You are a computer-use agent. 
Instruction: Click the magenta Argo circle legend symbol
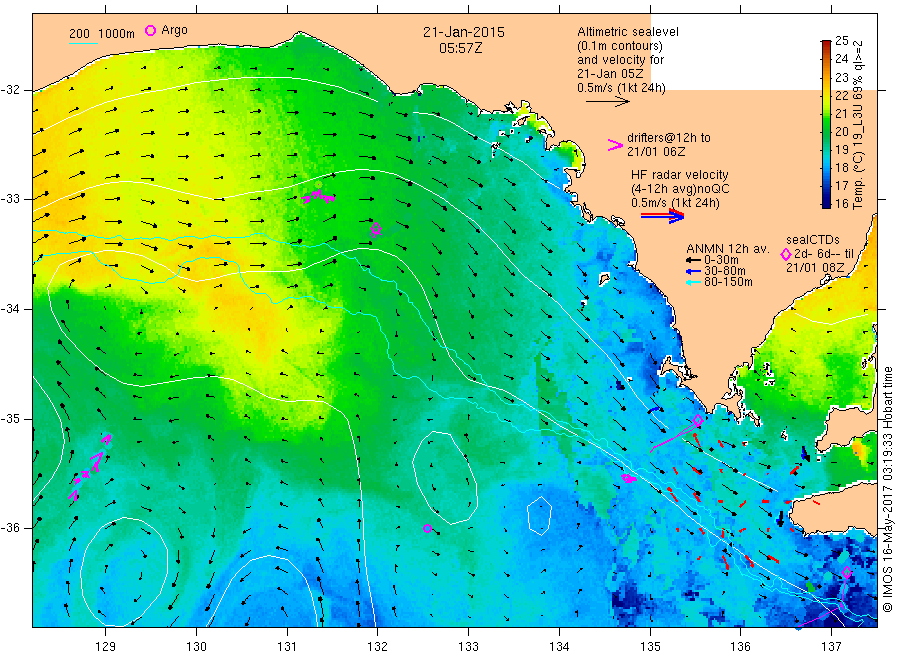150,30
